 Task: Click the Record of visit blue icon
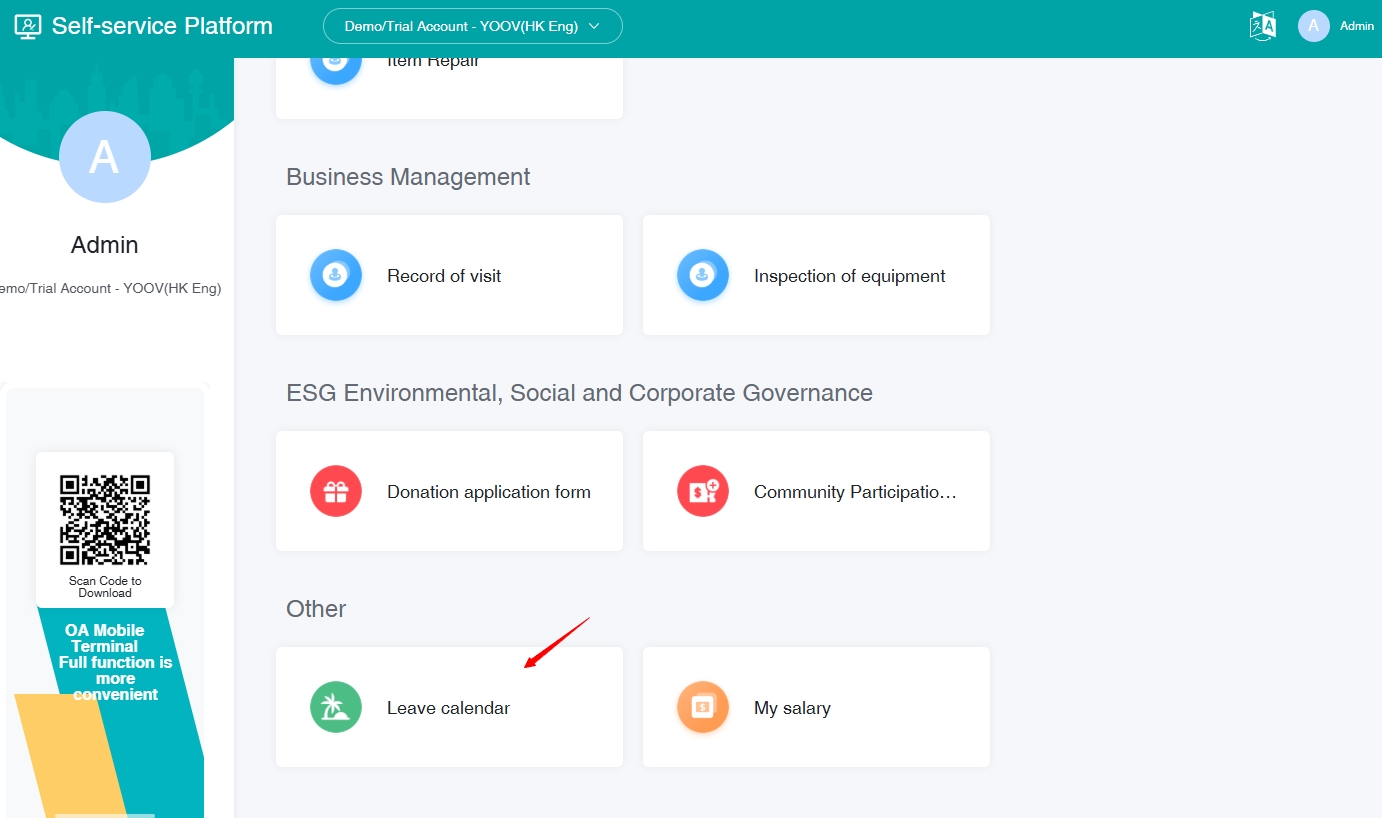336,275
